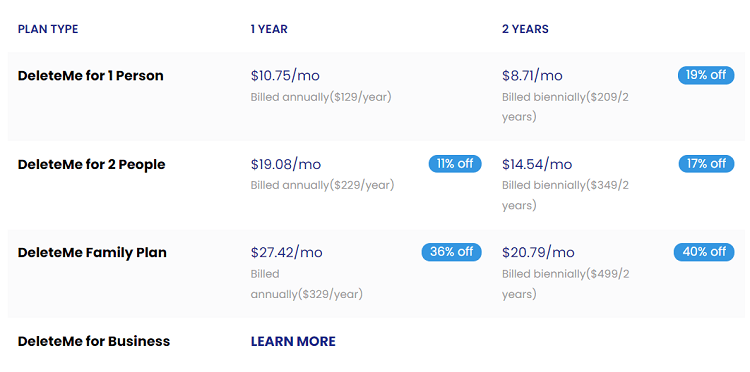Select the 36% off Family Plan badge
The image size is (750, 372).
coord(452,252)
